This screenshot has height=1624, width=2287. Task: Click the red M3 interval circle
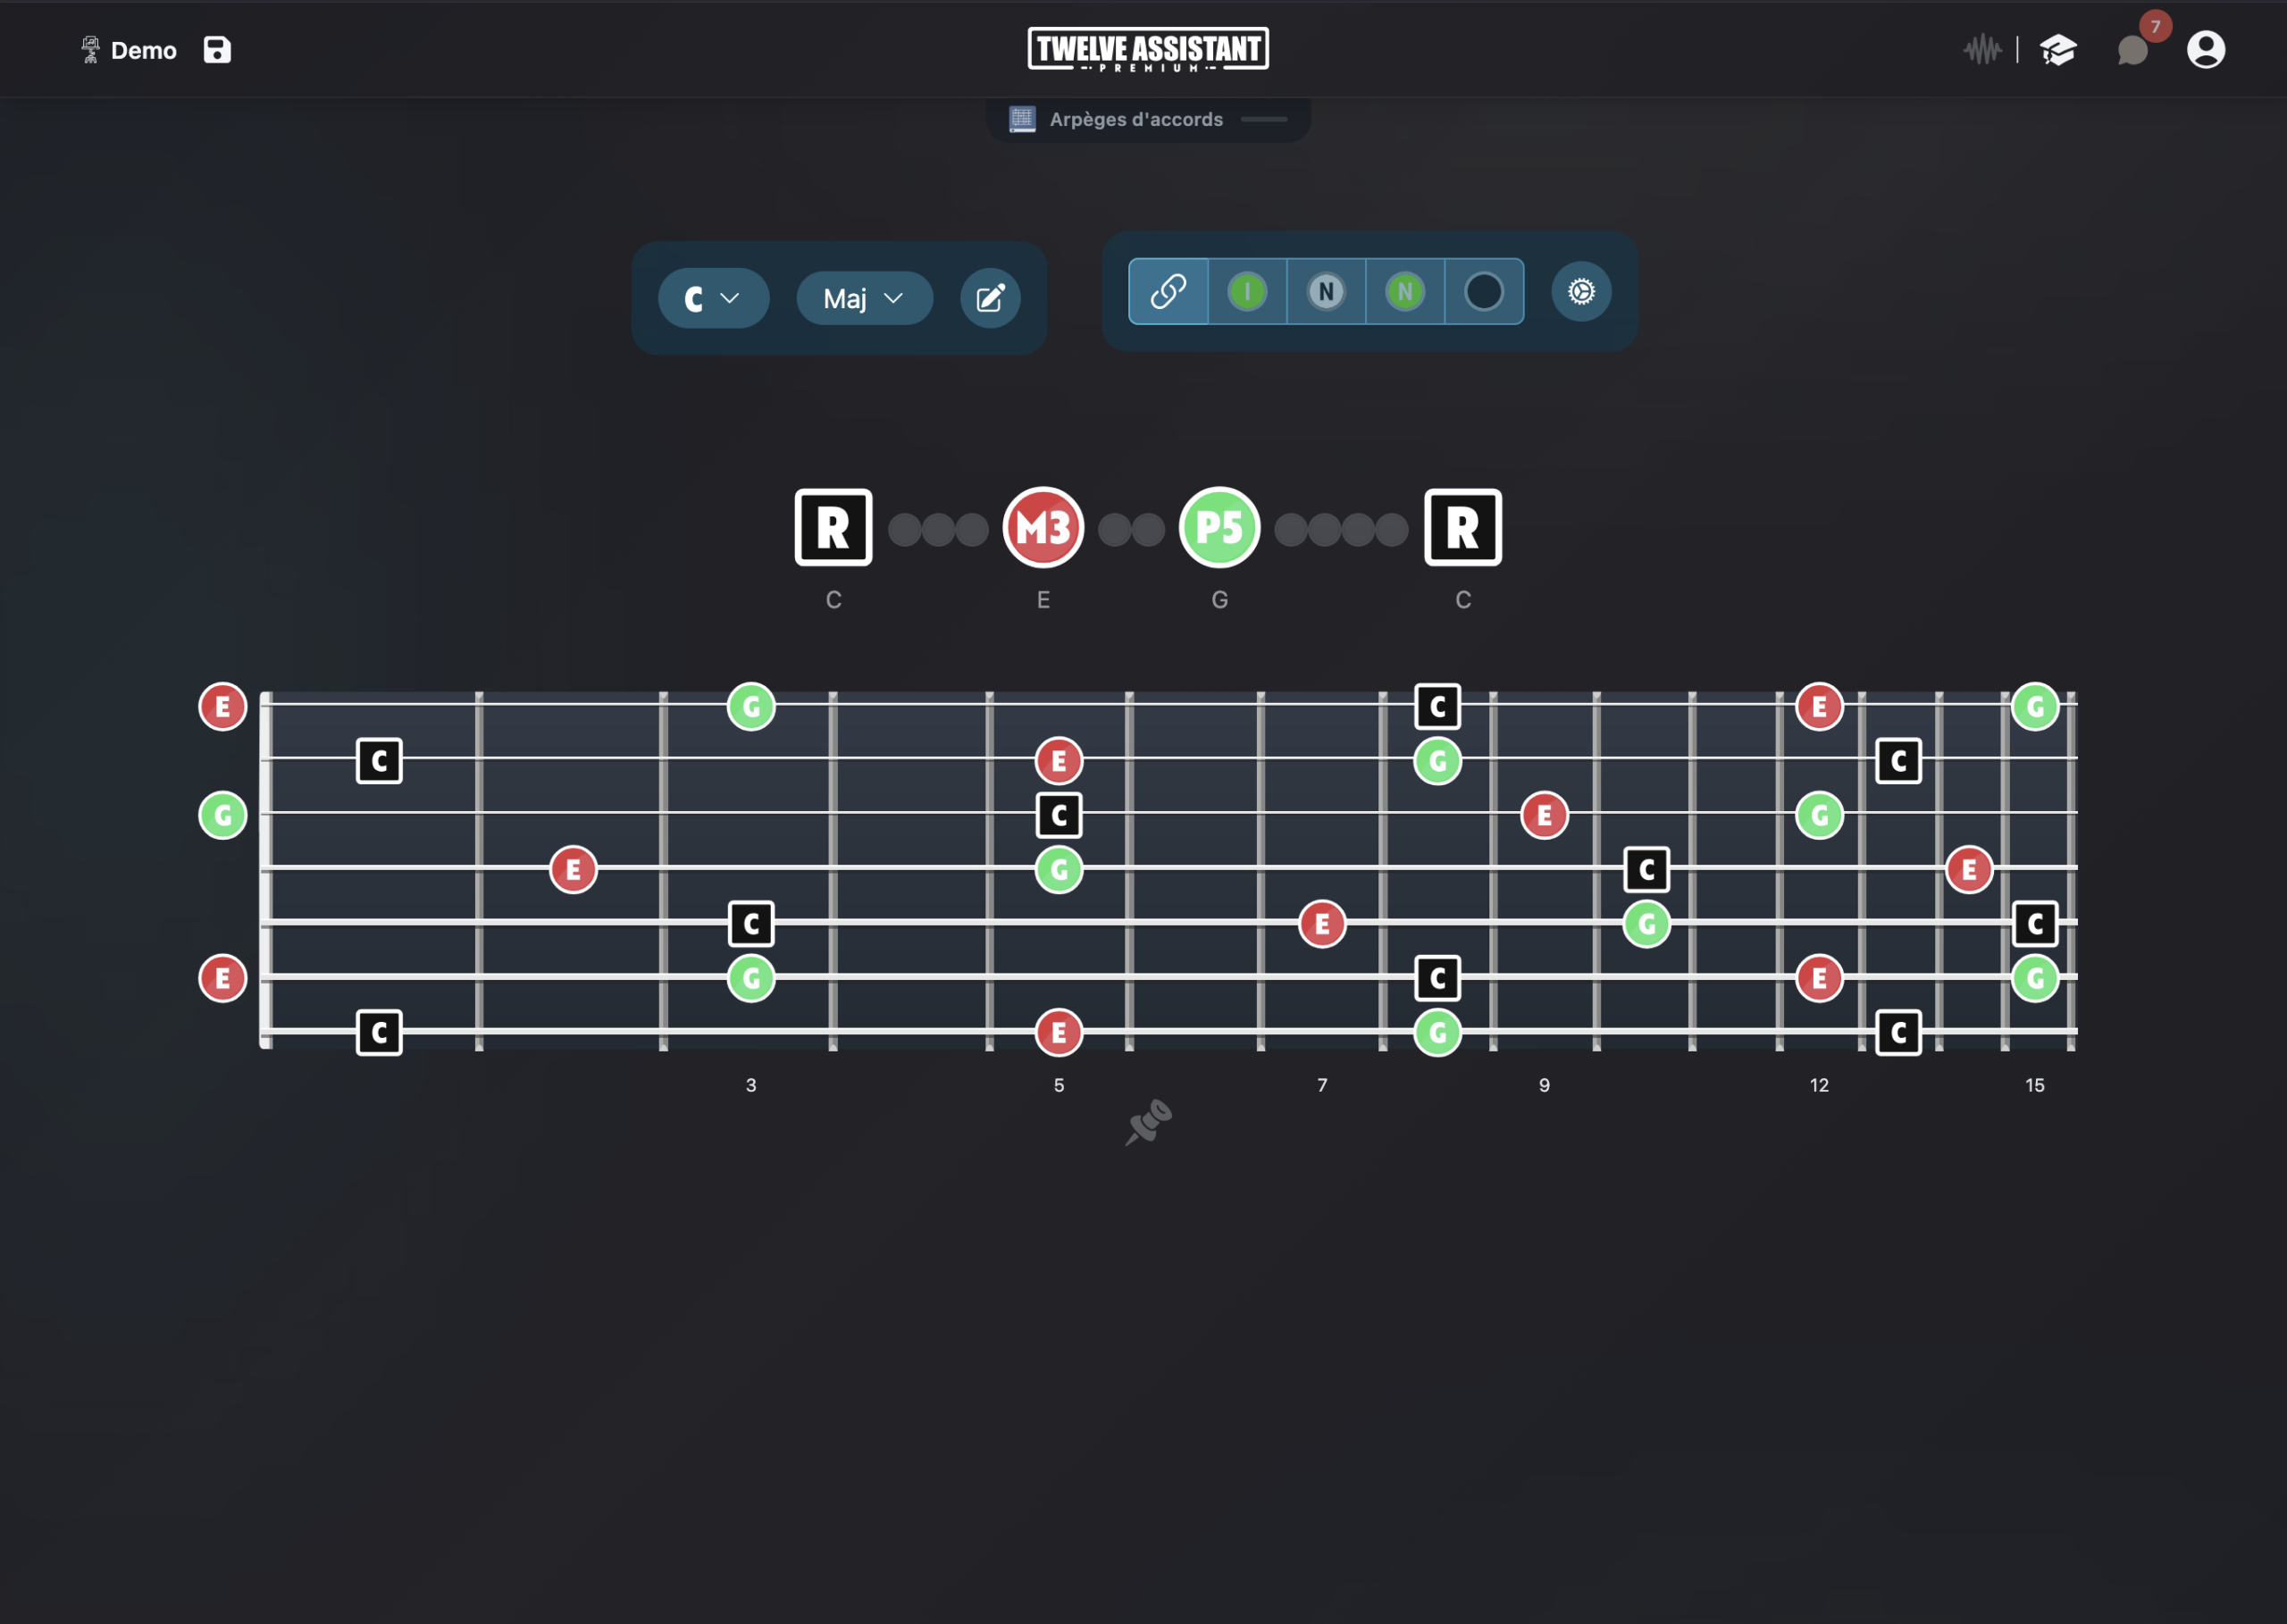(x=1043, y=527)
